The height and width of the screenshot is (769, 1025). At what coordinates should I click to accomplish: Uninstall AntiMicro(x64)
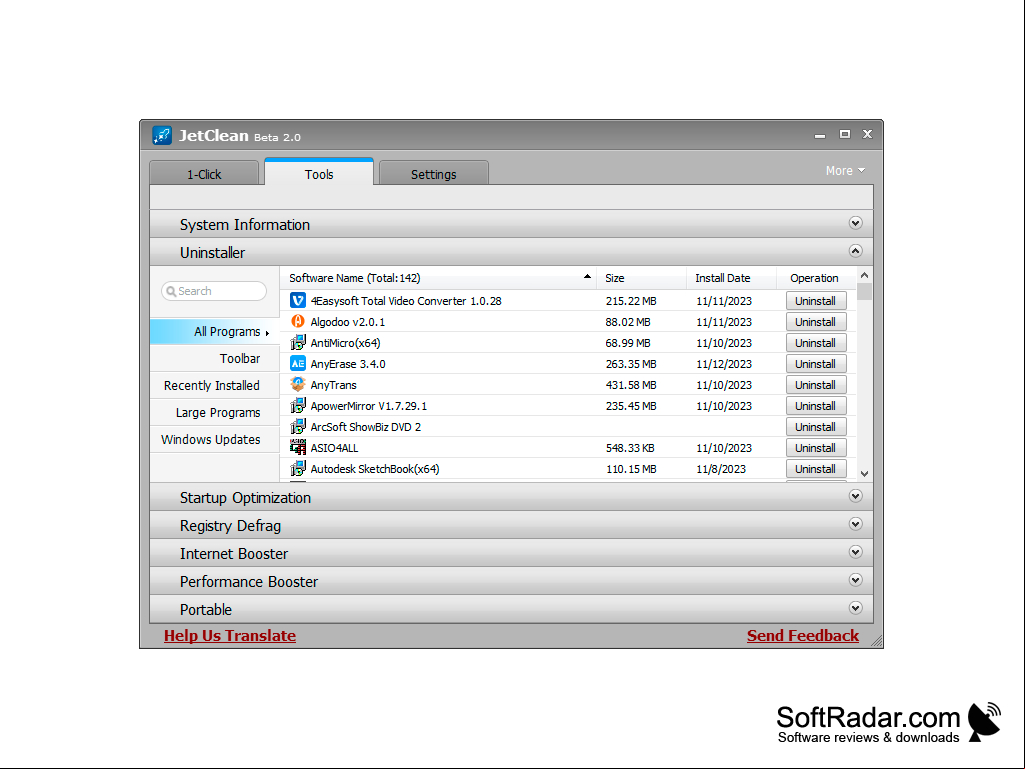[816, 343]
